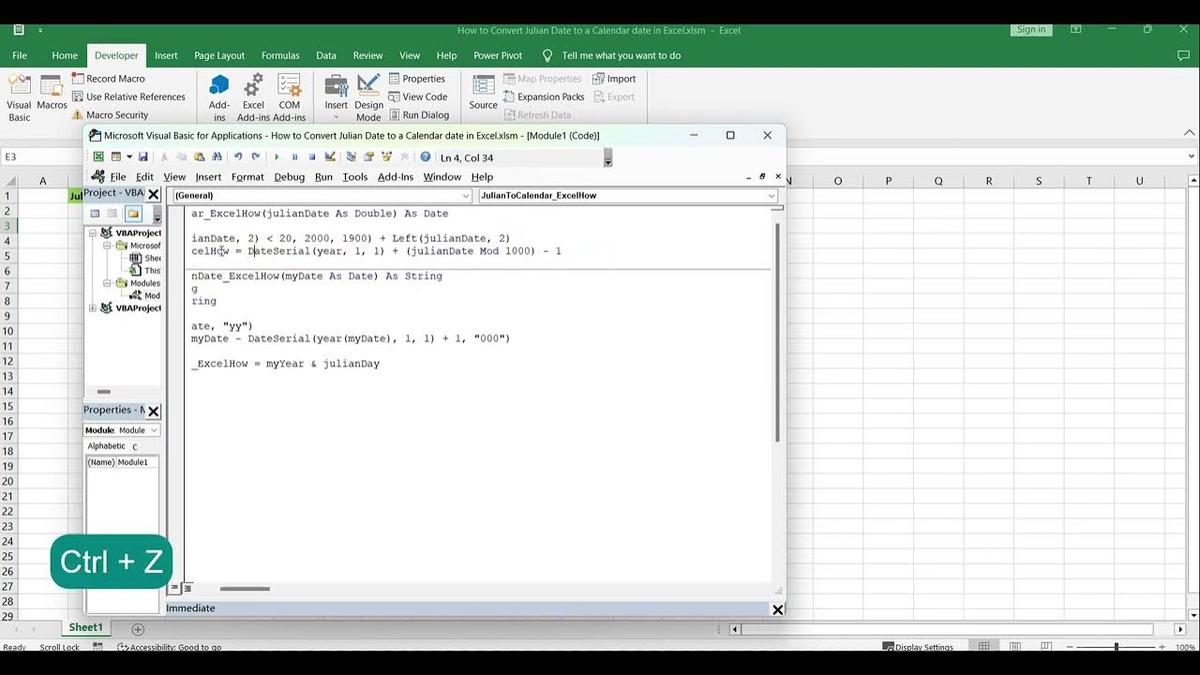Open the Debug menu in the VBA editor
Image resolution: width=1200 pixels, height=675 pixels.
(x=288, y=176)
